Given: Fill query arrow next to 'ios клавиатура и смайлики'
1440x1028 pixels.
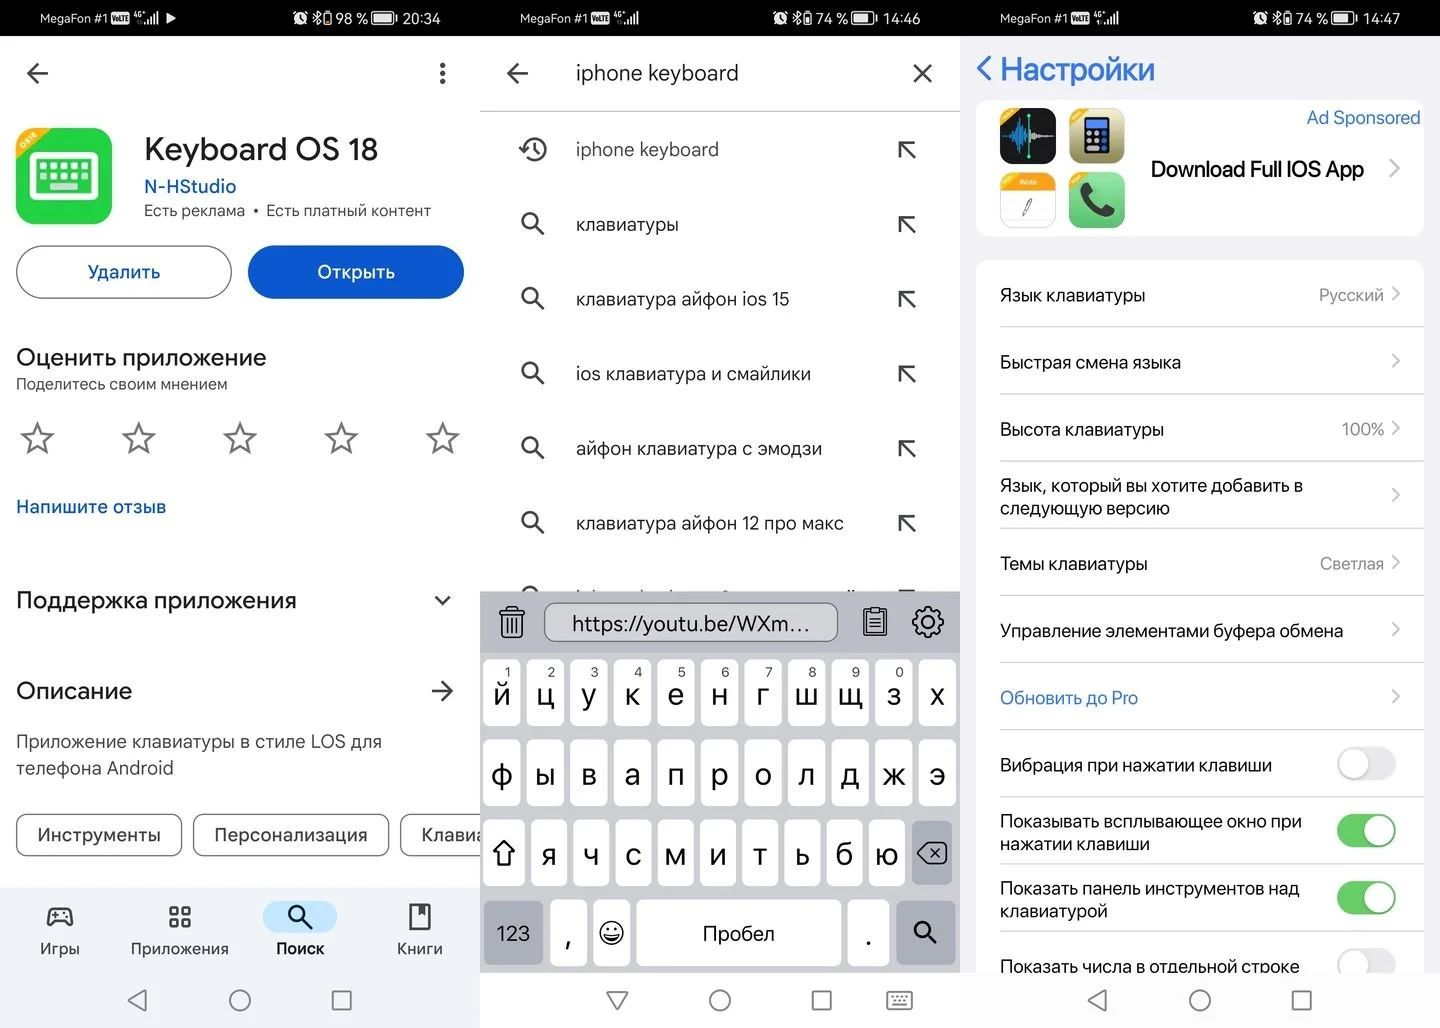Looking at the screenshot, I should click(x=907, y=374).
